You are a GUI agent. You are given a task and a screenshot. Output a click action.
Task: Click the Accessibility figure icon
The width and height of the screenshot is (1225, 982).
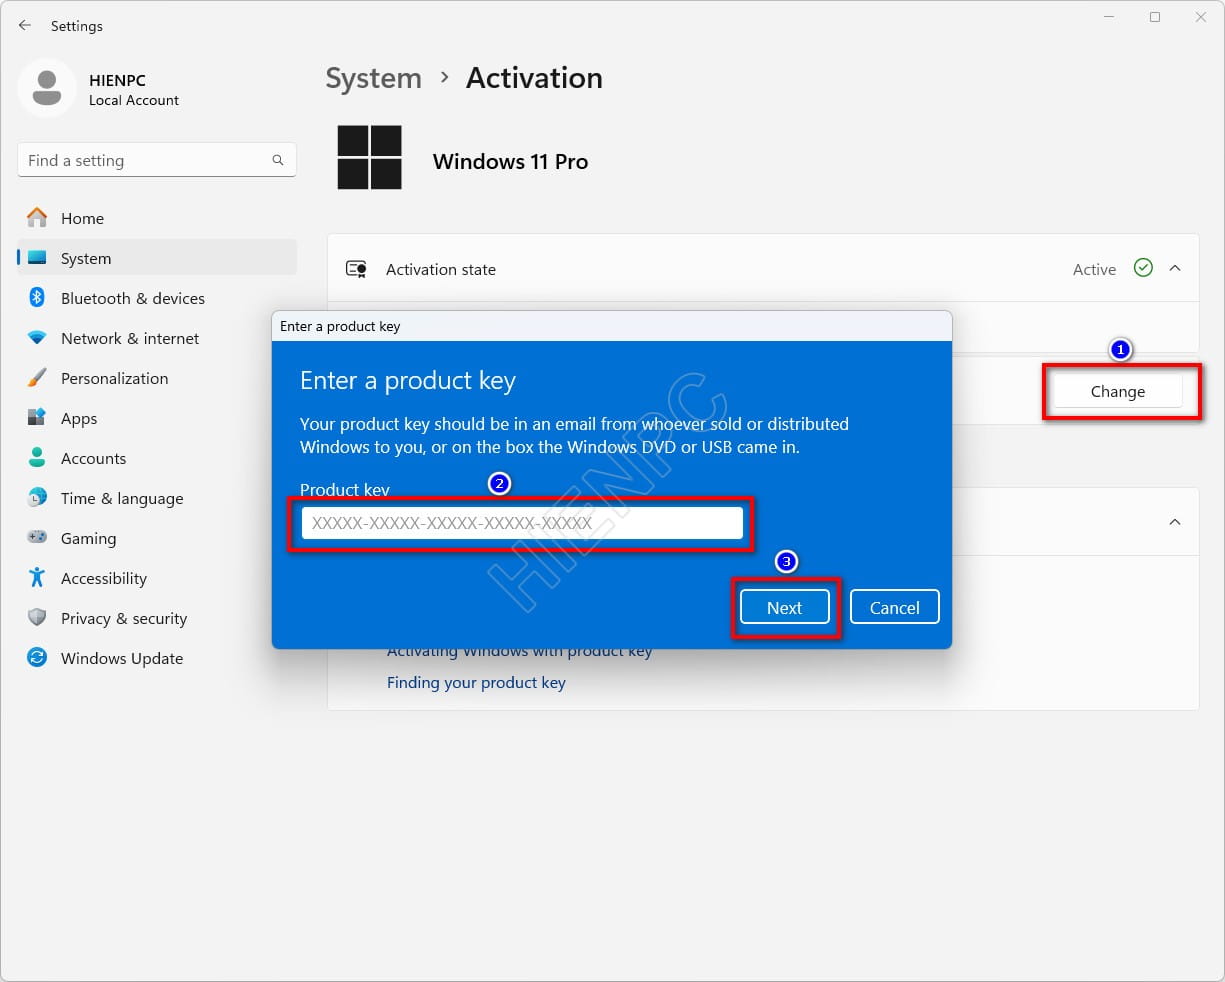pyautogui.click(x=37, y=578)
